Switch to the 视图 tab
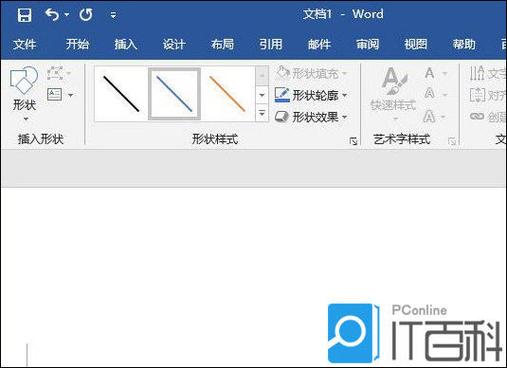This screenshot has height=368, width=507. point(416,44)
